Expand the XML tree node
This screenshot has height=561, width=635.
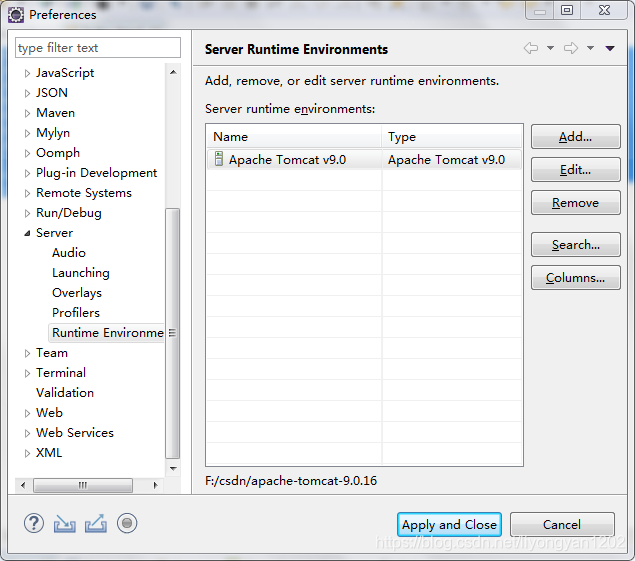27,453
